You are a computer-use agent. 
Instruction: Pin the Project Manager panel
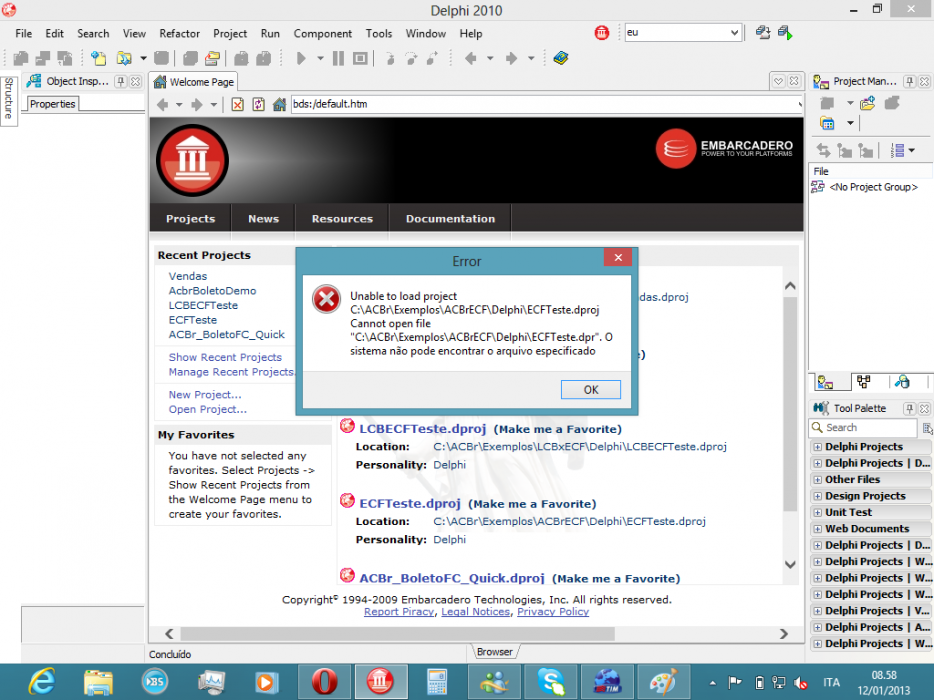click(x=910, y=82)
